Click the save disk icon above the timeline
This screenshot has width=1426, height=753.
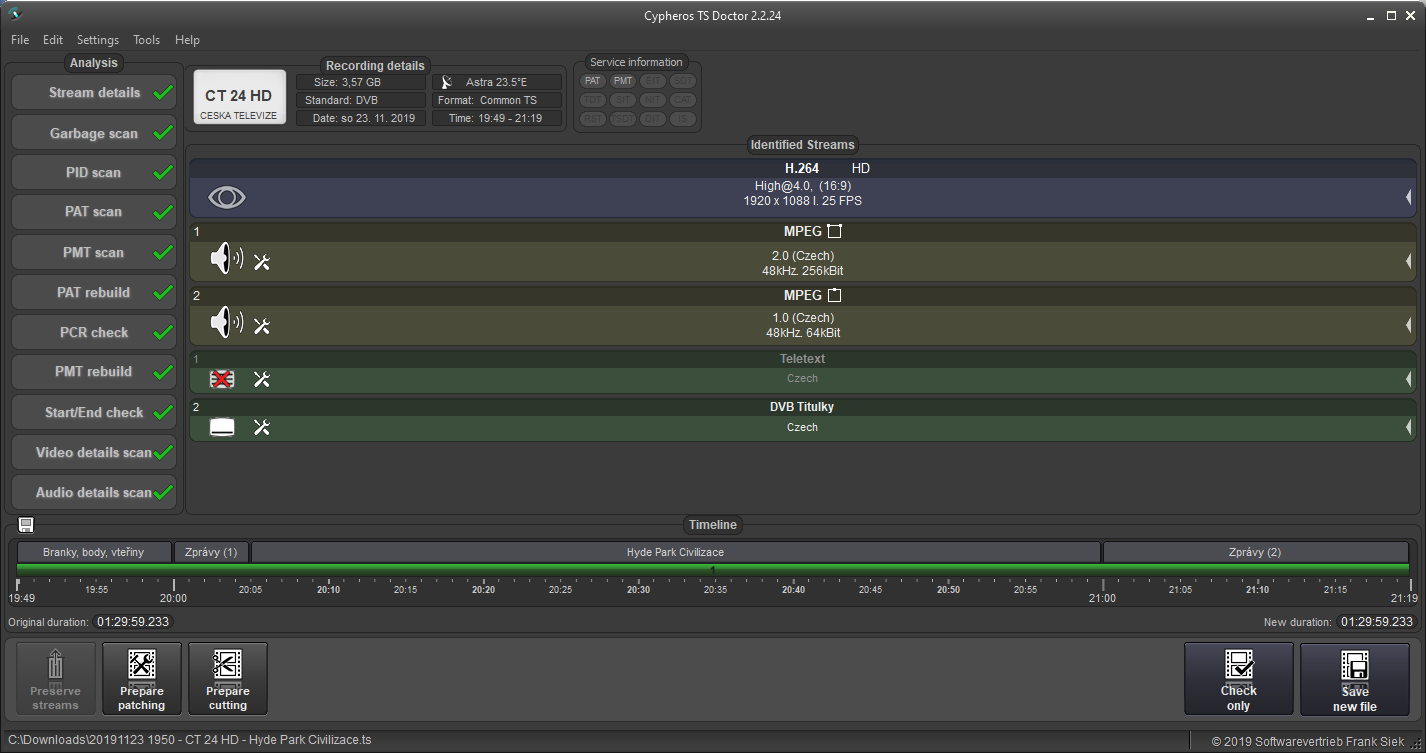tap(26, 525)
